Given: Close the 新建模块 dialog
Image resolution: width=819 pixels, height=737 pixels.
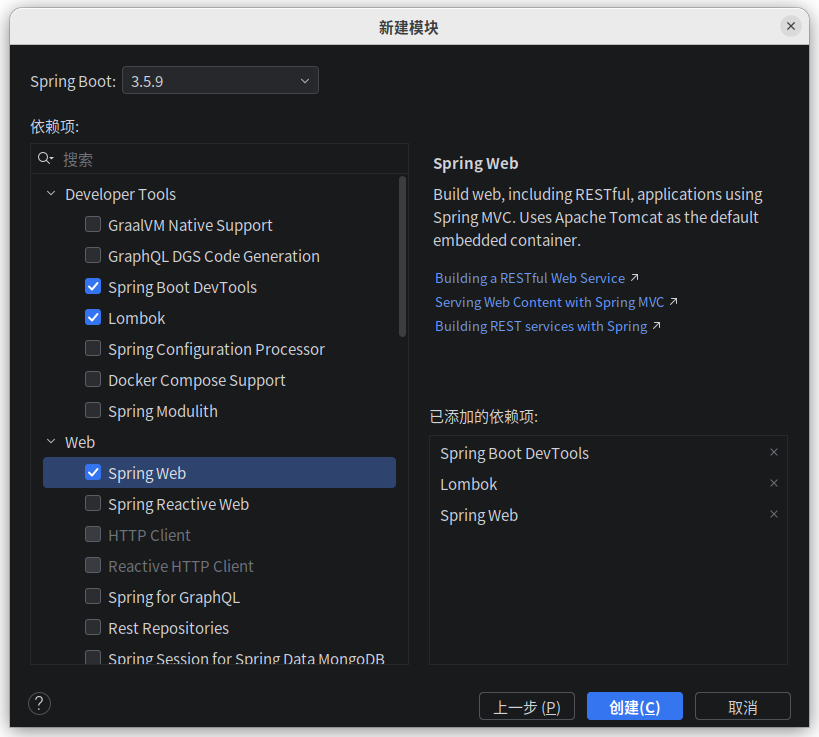Looking at the screenshot, I should pos(791,26).
